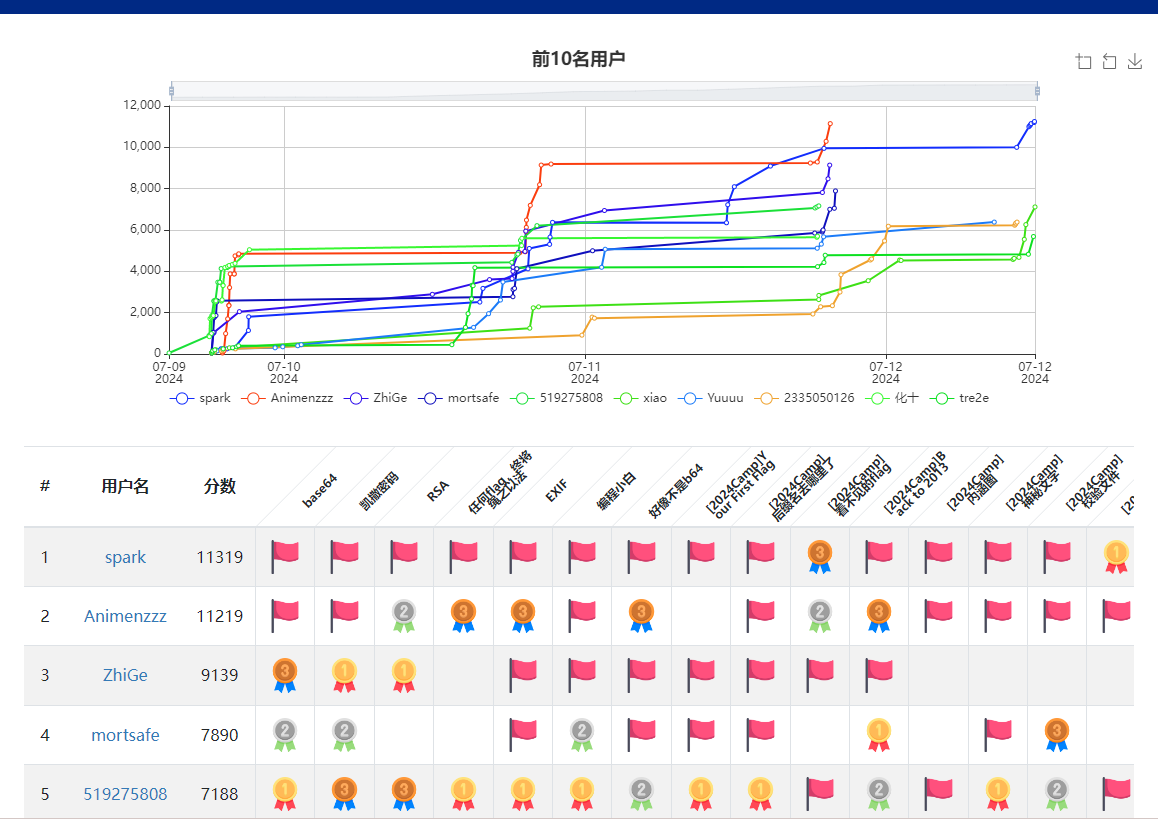Click the zoom reset icon above chart

pos(1109,62)
